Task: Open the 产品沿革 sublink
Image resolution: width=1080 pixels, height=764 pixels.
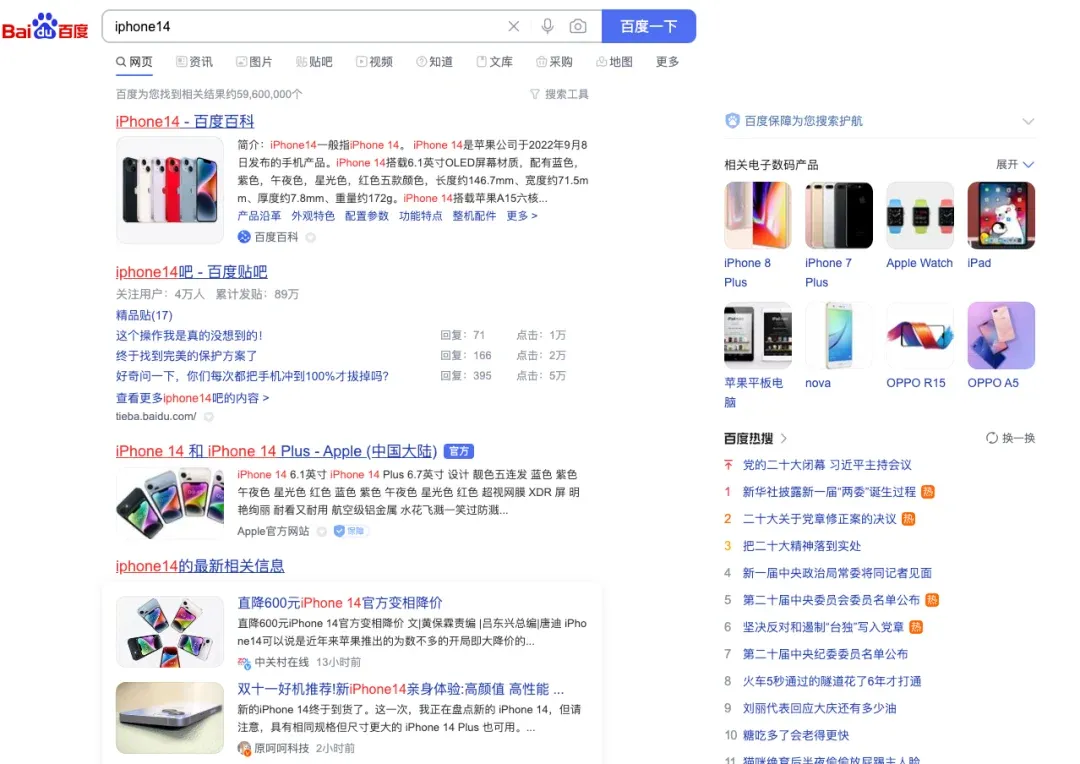Action: pyautogui.click(x=259, y=216)
